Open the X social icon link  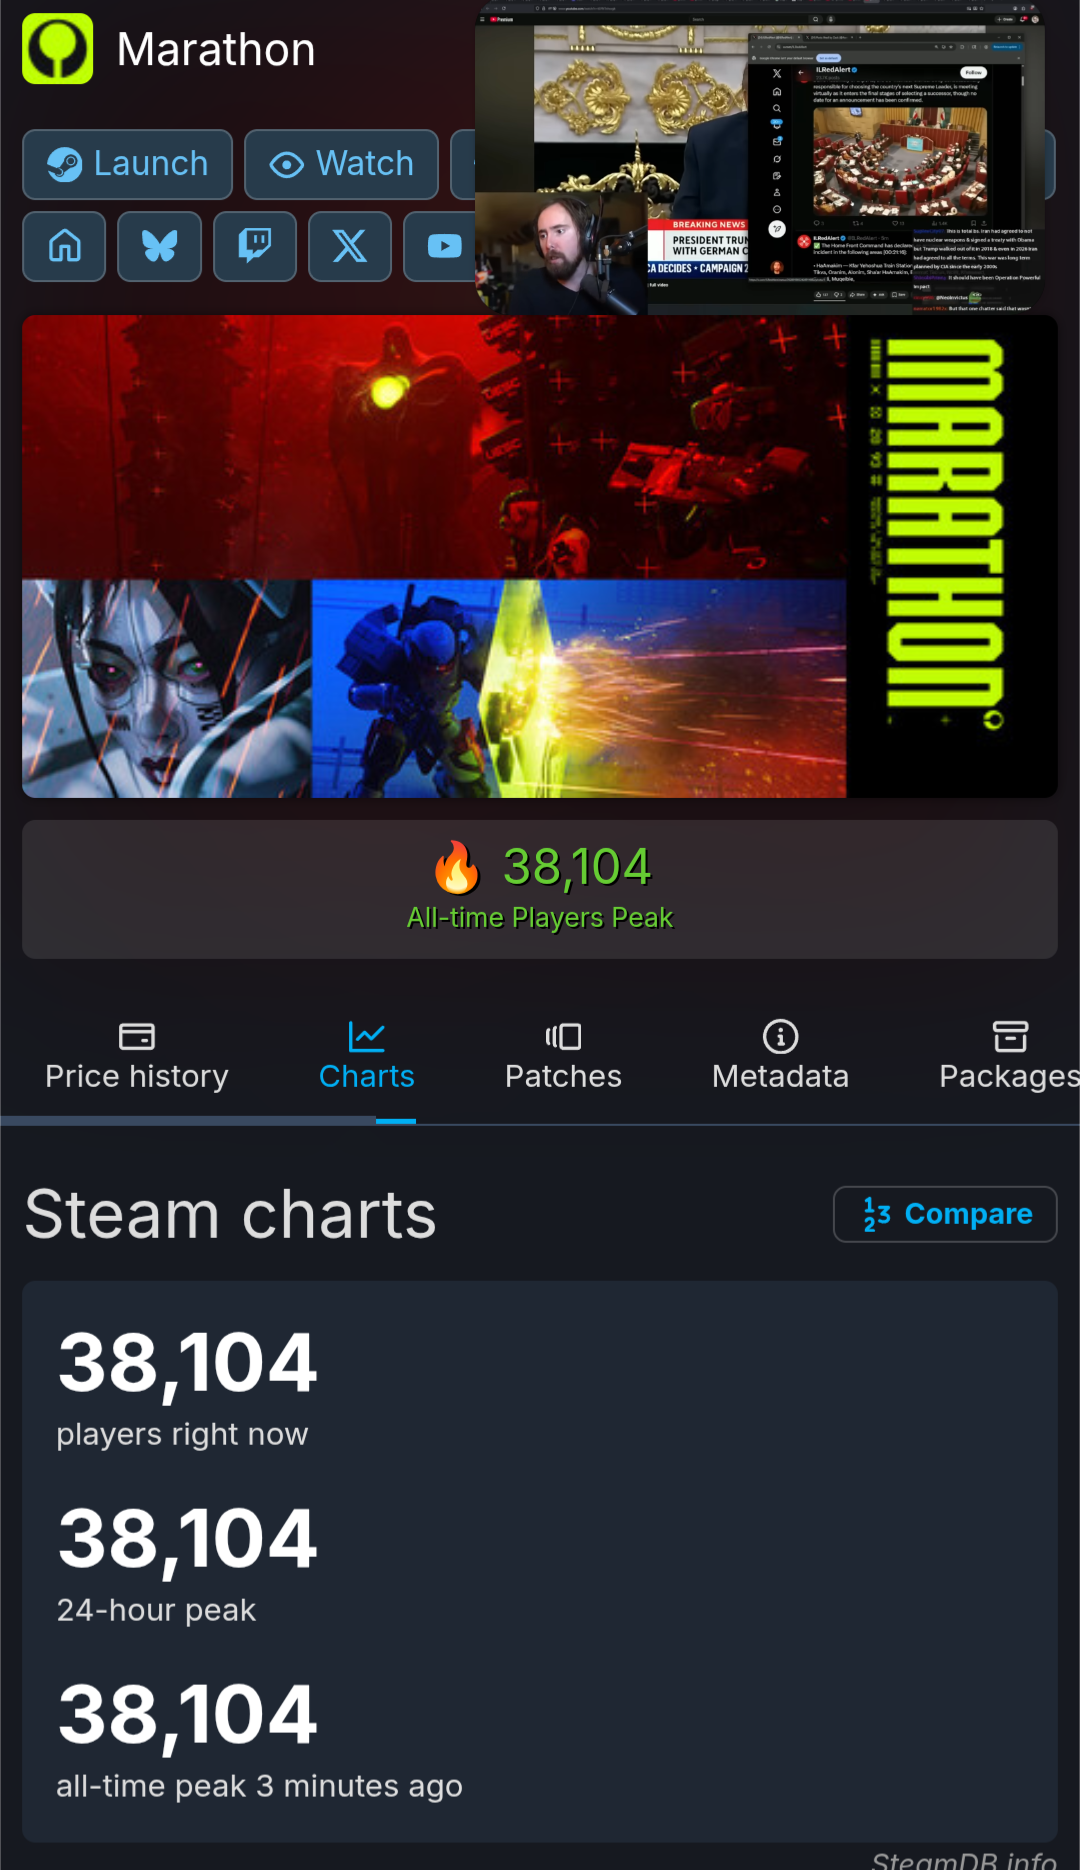pos(350,246)
